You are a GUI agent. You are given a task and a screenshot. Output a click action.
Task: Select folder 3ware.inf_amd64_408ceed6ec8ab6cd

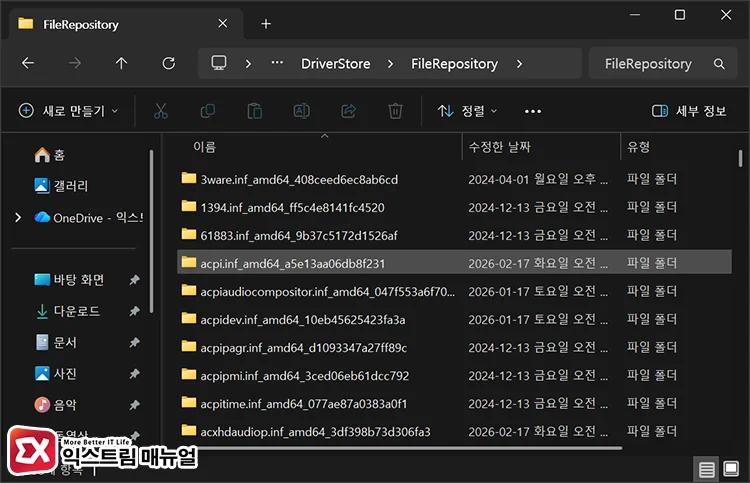pyautogui.click(x=454, y=179)
